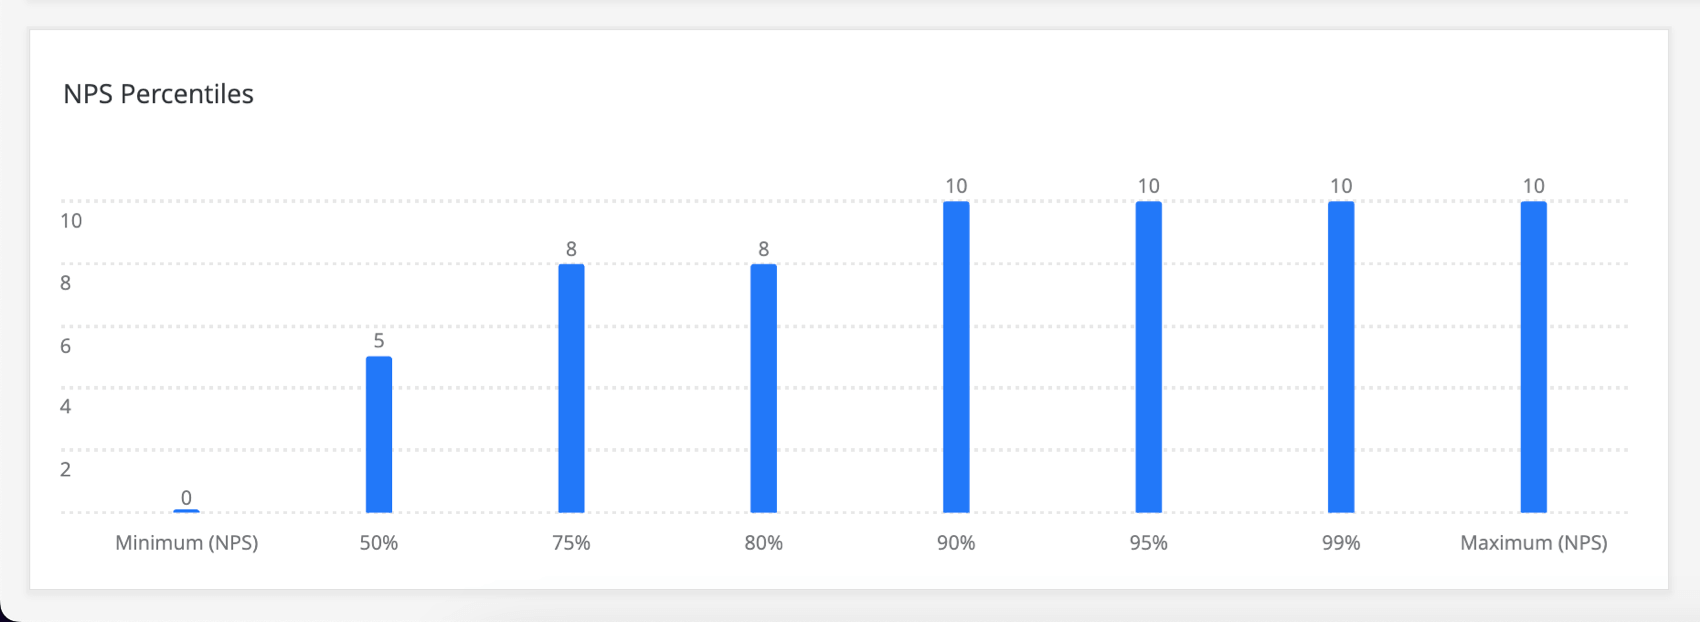Click the 80% percentile bar
This screenshot has width=1700, height=622.
click(763, 388)
